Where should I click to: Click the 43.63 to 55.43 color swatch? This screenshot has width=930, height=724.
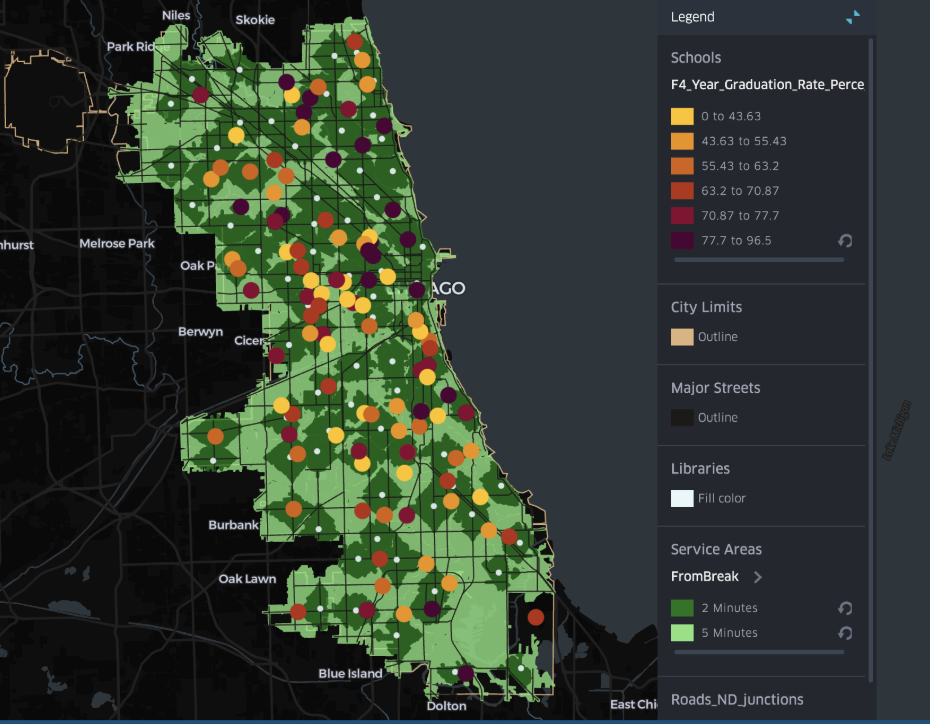click(x=682, y=141)
